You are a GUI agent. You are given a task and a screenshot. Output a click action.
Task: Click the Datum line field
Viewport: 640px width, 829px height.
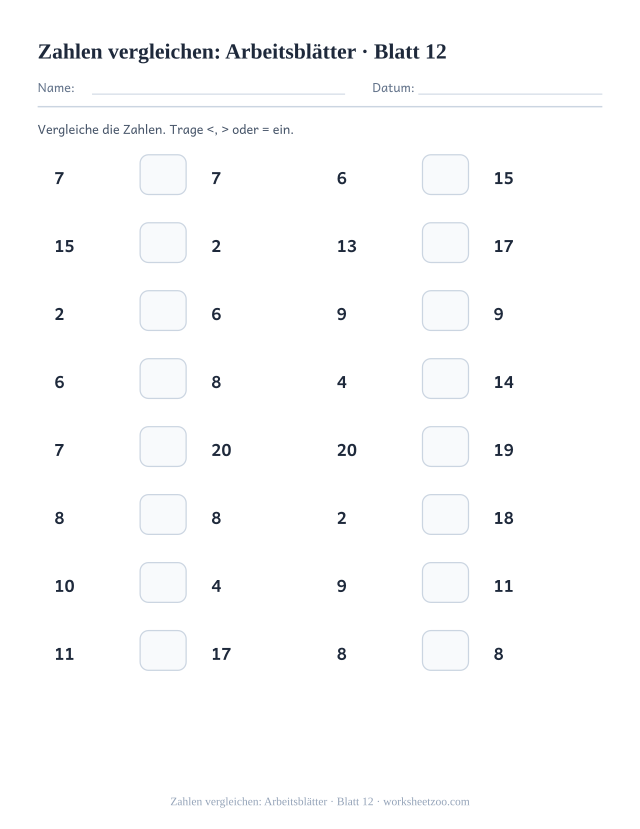click(510, 88)
